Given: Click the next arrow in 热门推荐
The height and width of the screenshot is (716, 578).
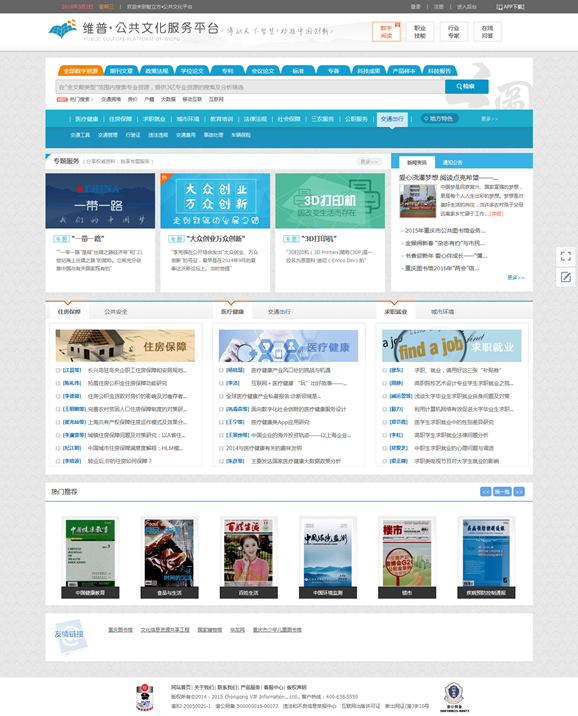Looking at the screenshot, I should click(x=519, y=492).
